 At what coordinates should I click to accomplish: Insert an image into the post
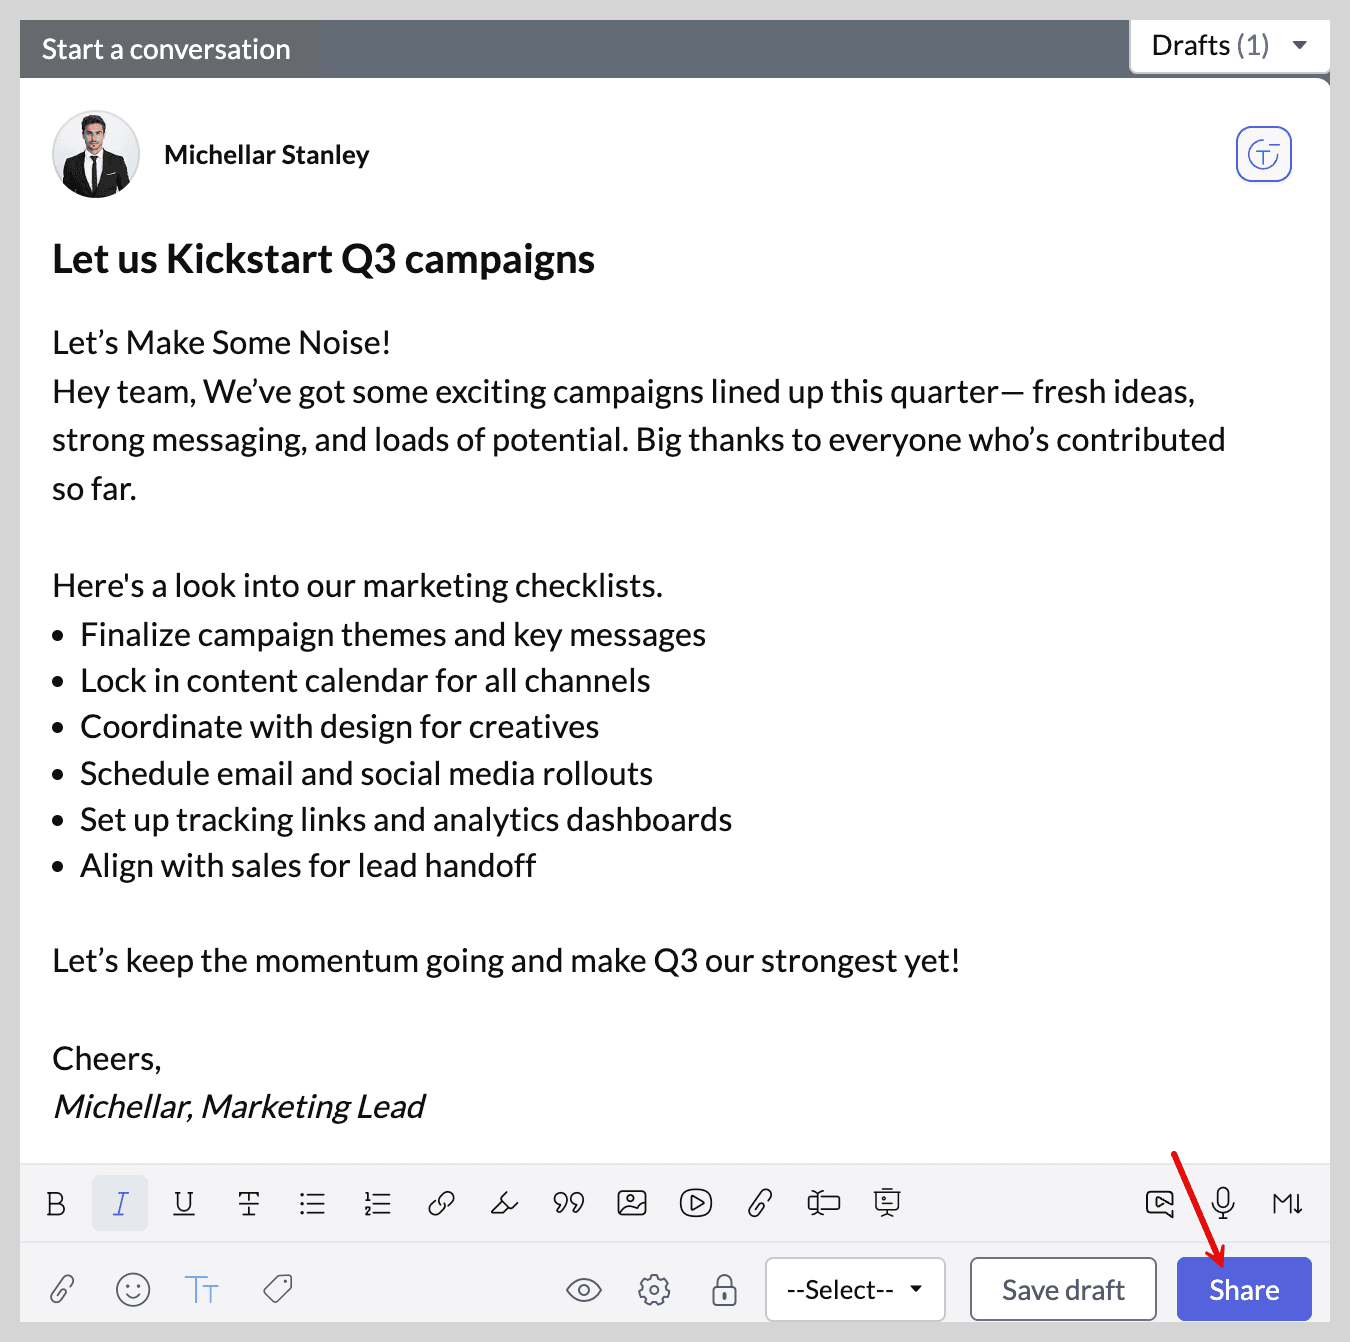[632, 1203]
